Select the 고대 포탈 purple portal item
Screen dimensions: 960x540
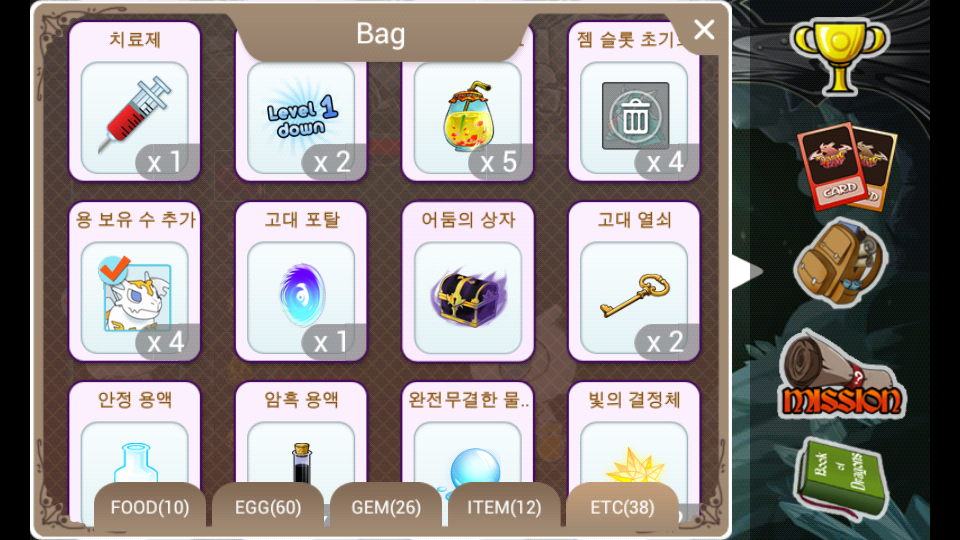point(301,282)
